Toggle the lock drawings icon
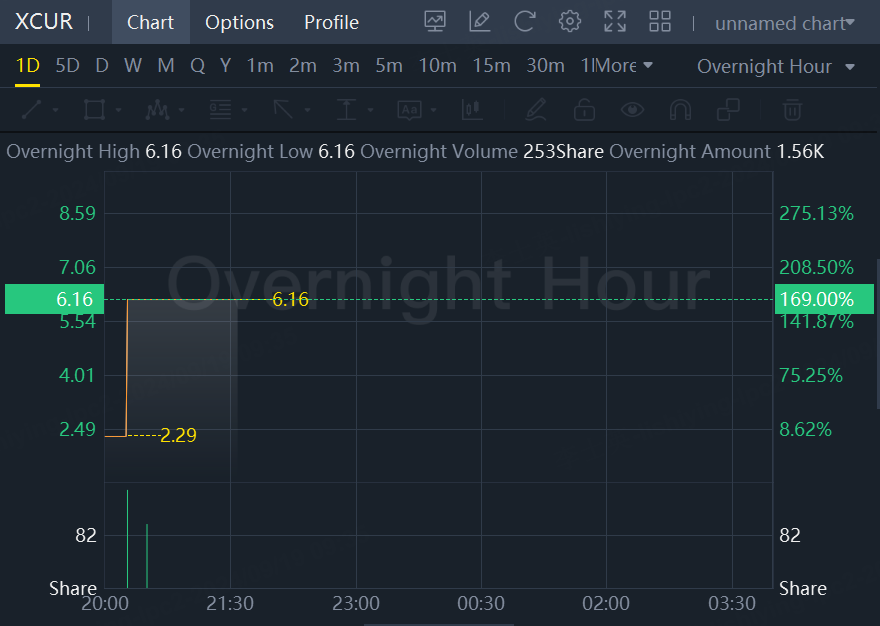The width and height of the screenshot is (880, 626). [x=584, y=109]
